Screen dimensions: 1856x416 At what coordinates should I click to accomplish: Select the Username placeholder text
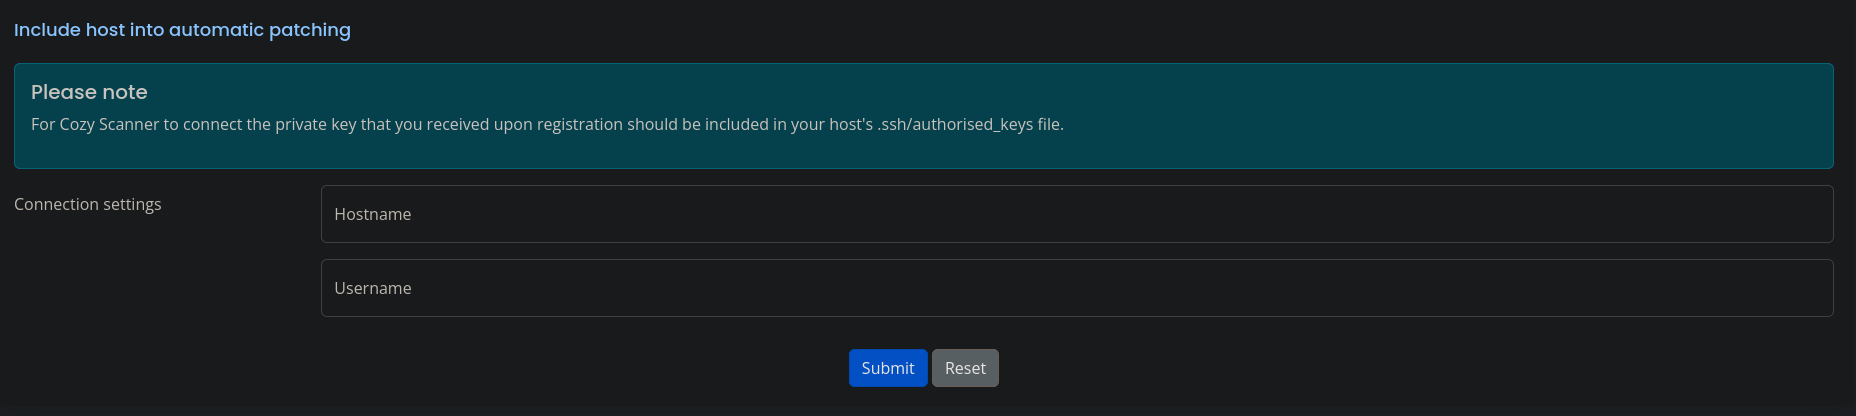[x=373, y=288]
